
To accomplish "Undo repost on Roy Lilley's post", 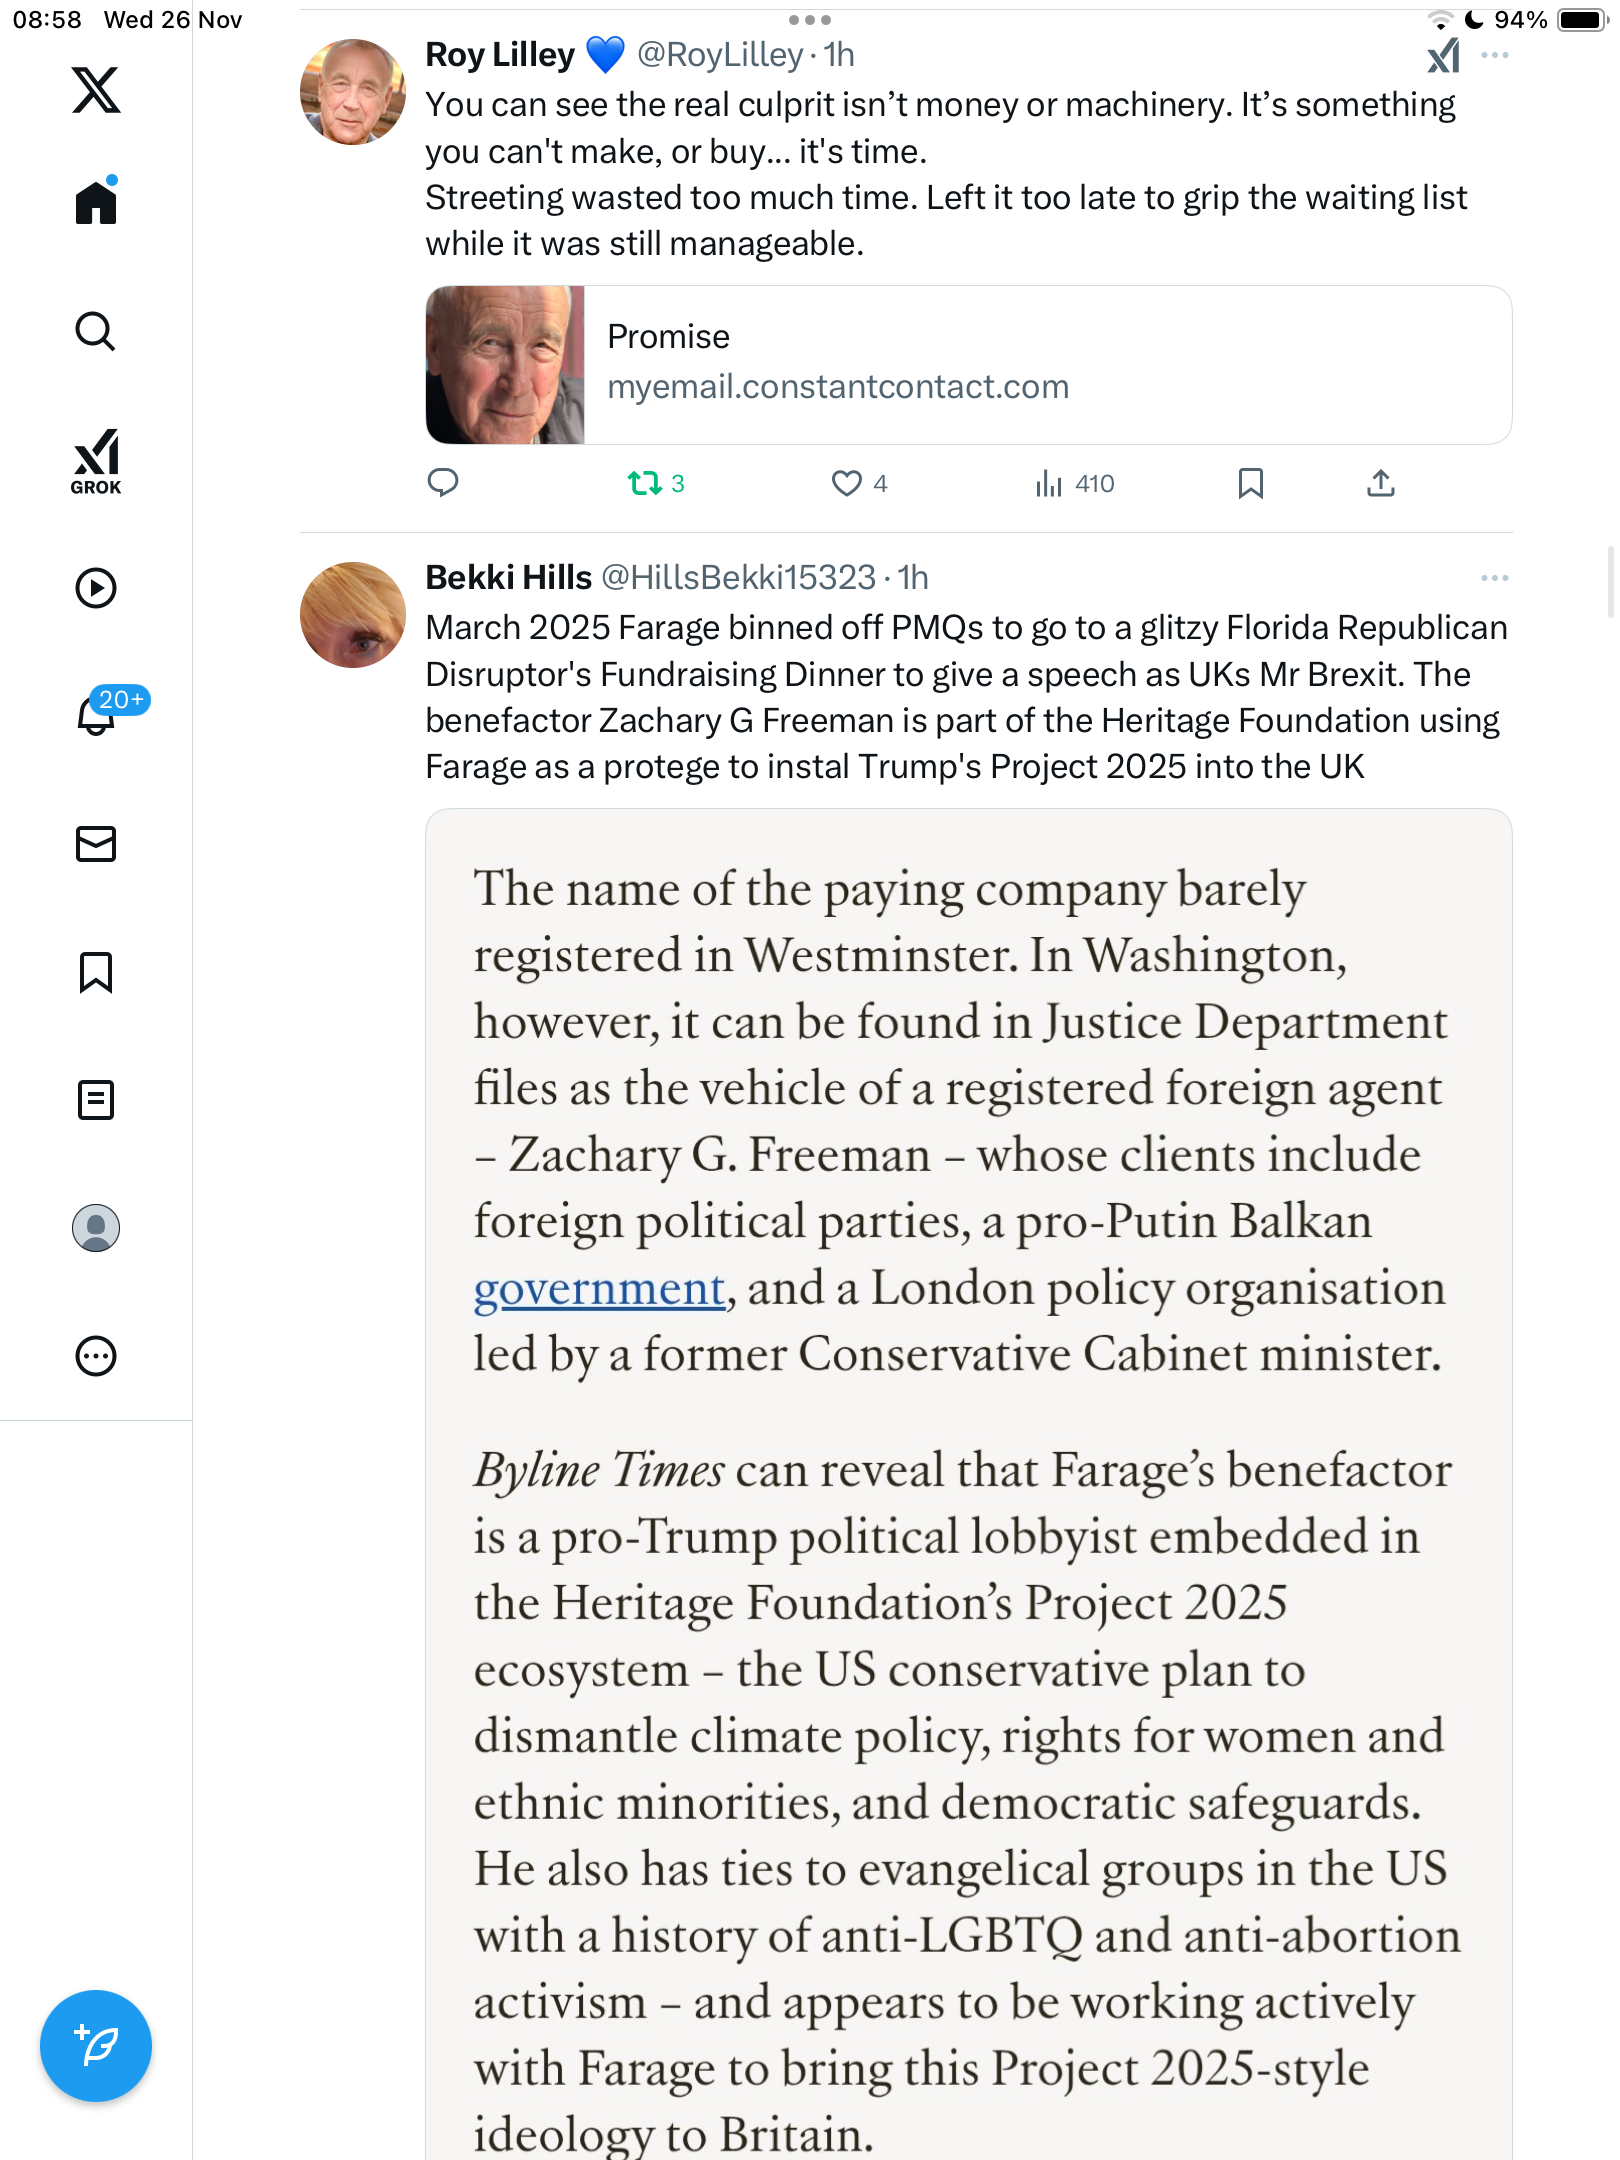I will tap(645, 484).
